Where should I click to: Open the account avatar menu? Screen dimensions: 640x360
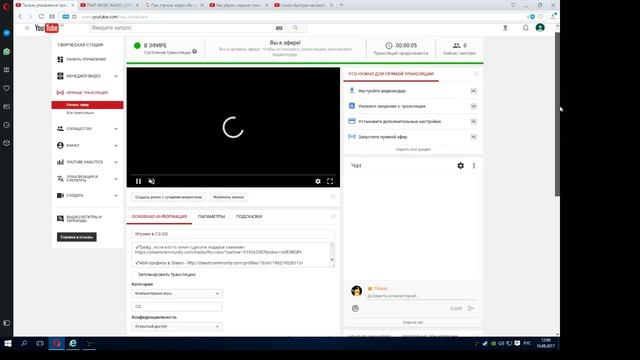[x=540, y=27]
